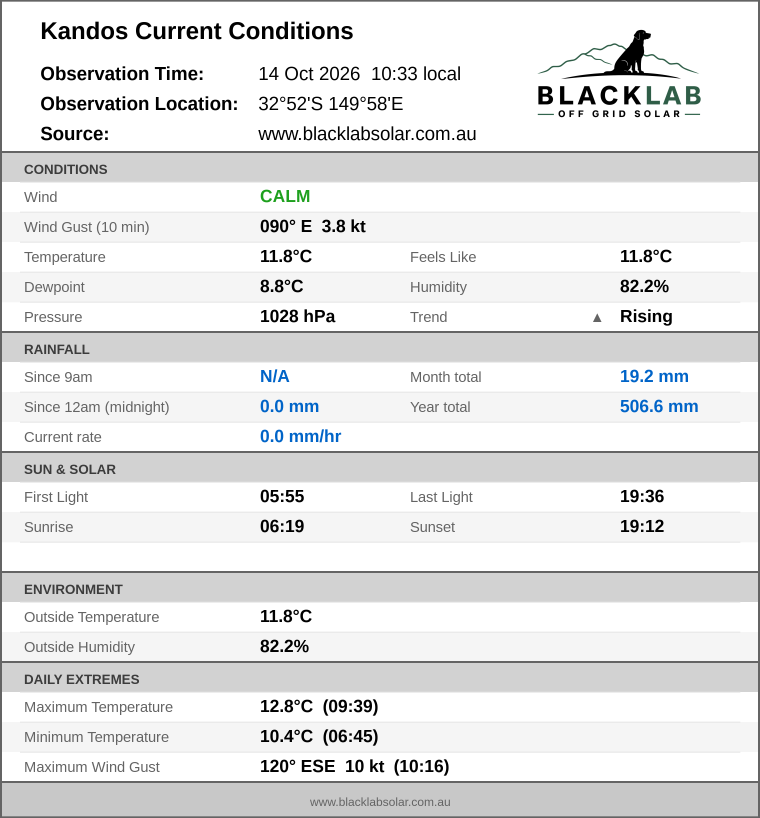Click the Since 12am (midnight) label
The height and width of the screenshot is (818, 760).
96,407
